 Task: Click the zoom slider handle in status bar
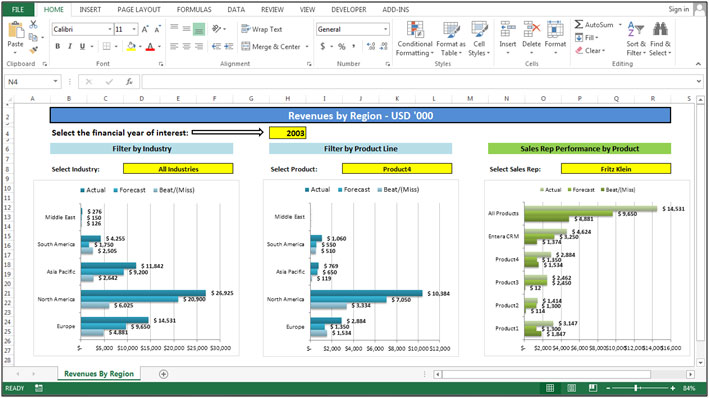636,388
